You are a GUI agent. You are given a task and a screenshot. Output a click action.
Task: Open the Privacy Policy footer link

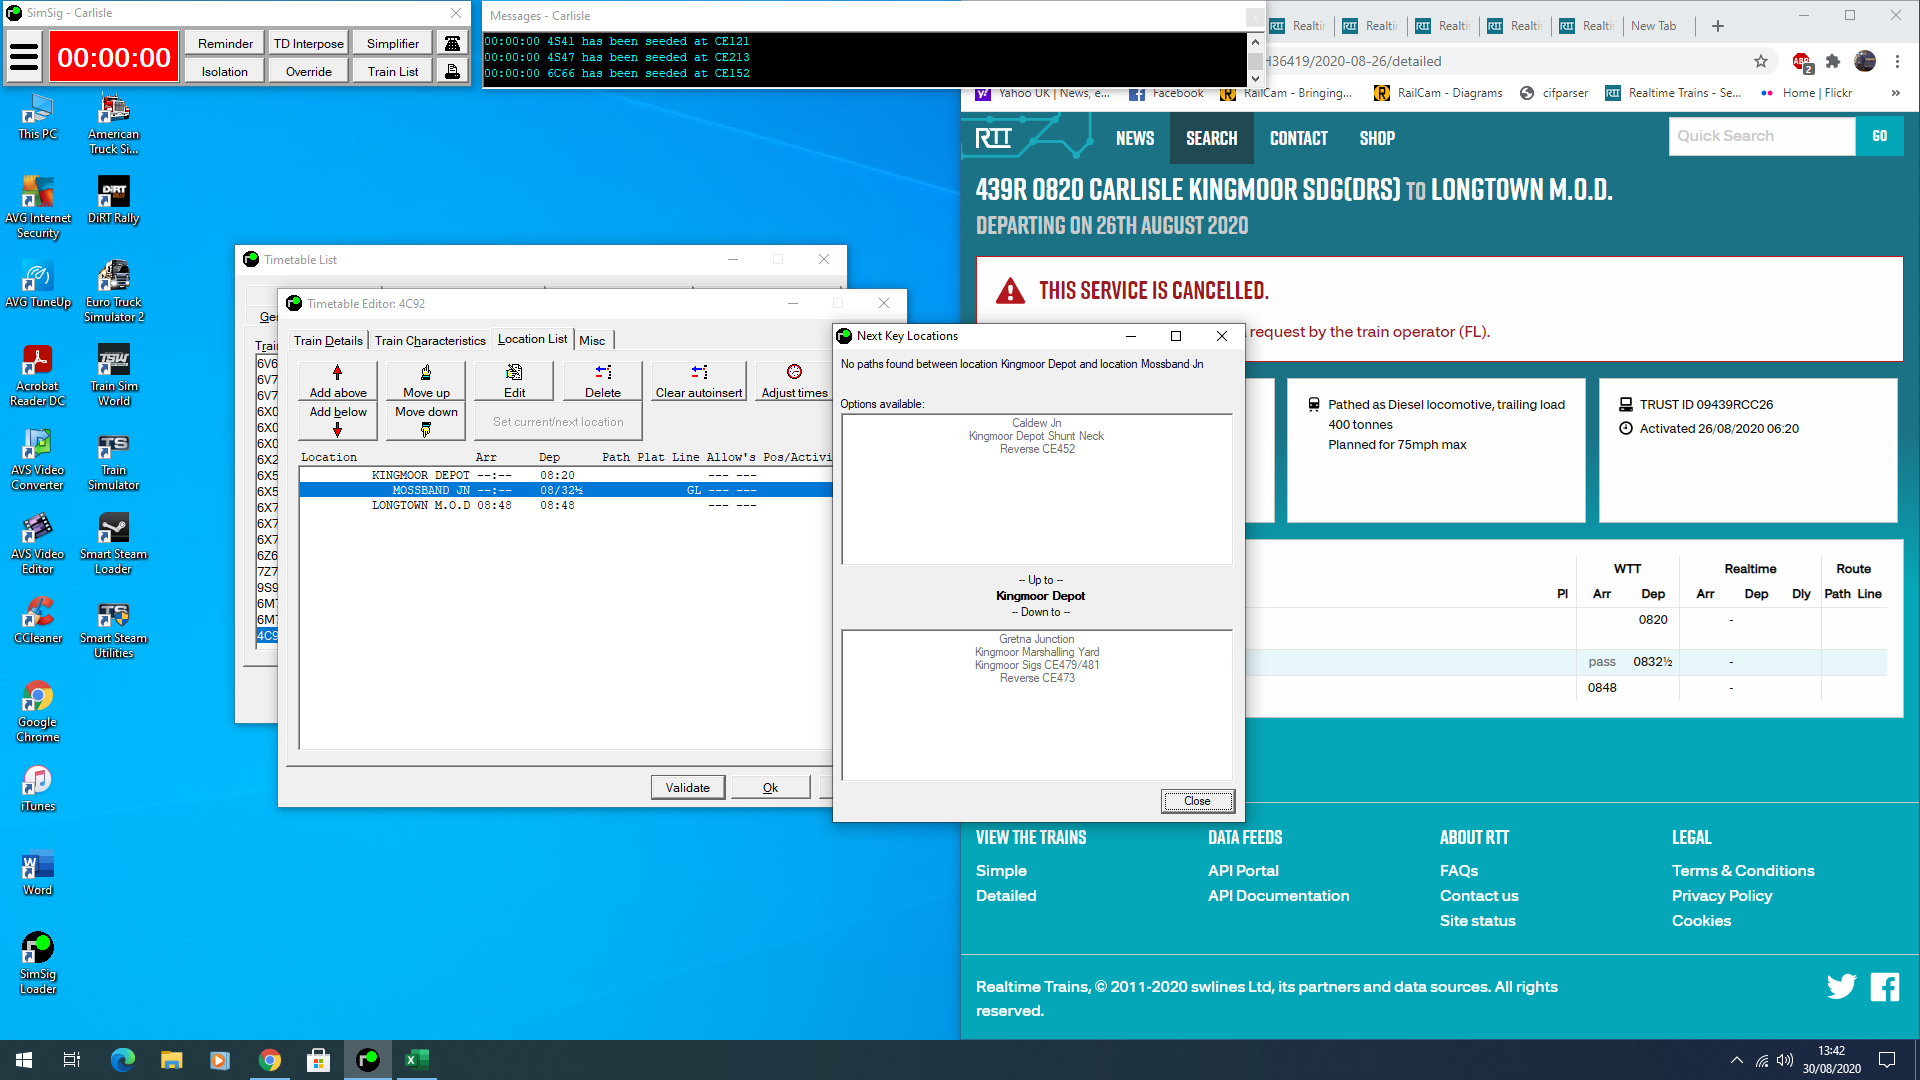pos(1722,896)
